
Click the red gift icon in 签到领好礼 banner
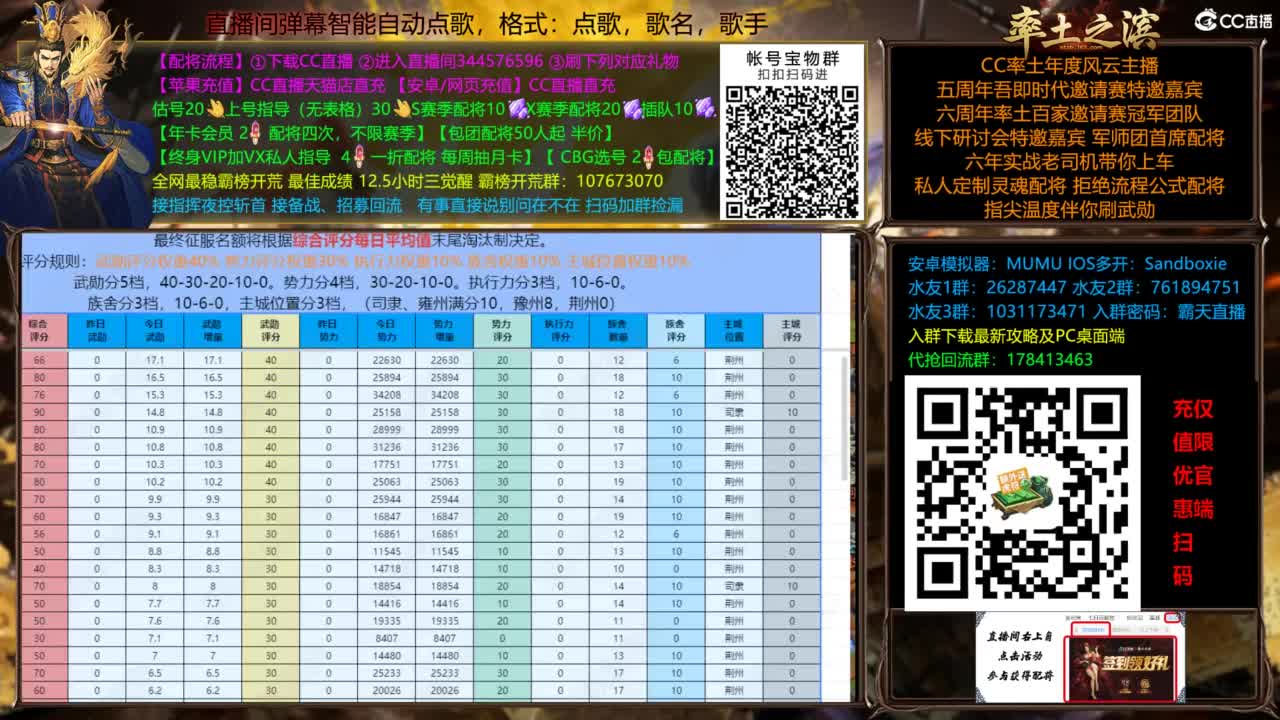(1144, 683)
